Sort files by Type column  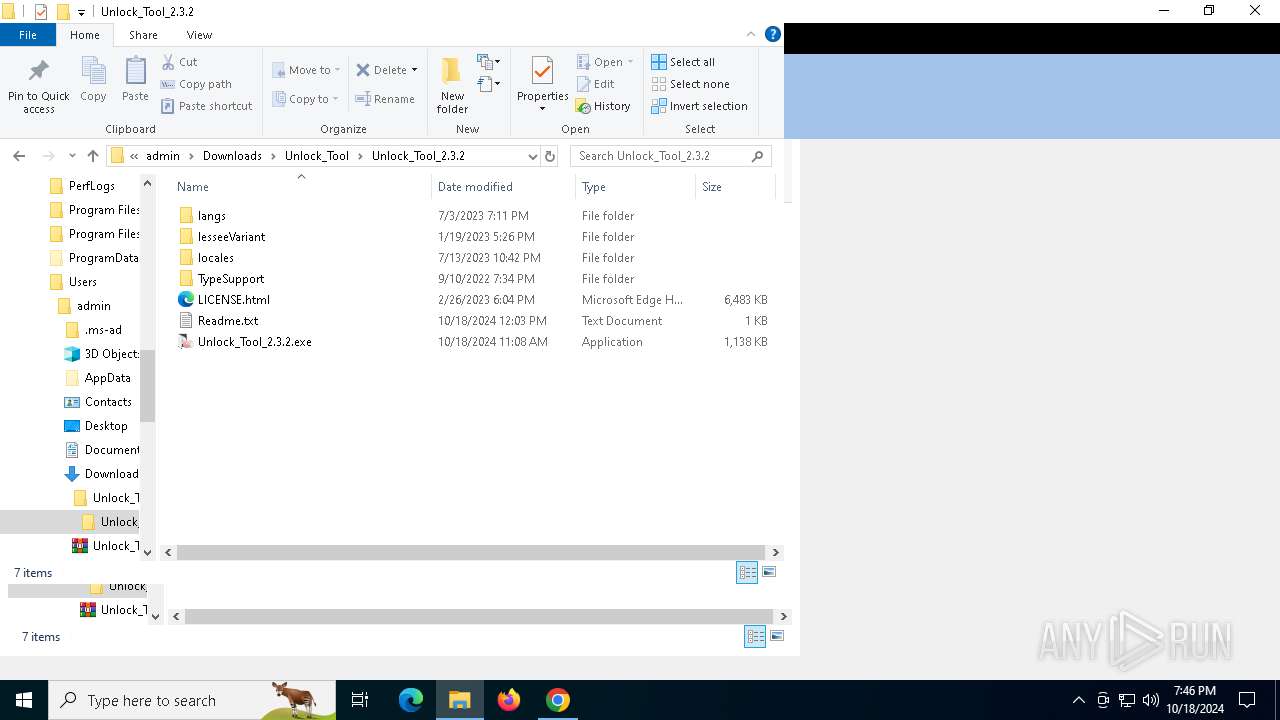coord(635,187)
